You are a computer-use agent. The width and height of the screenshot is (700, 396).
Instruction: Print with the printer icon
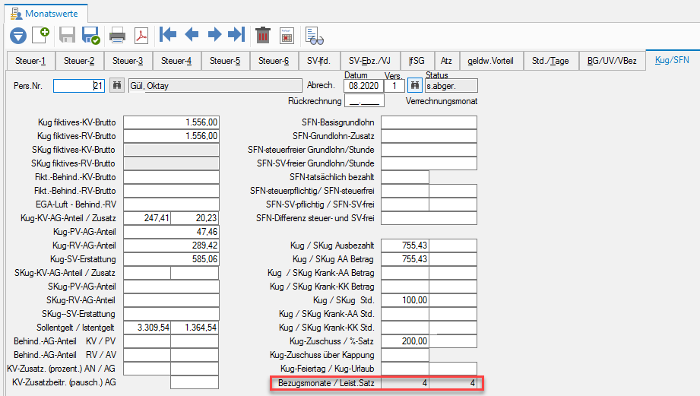click(117, 35)
